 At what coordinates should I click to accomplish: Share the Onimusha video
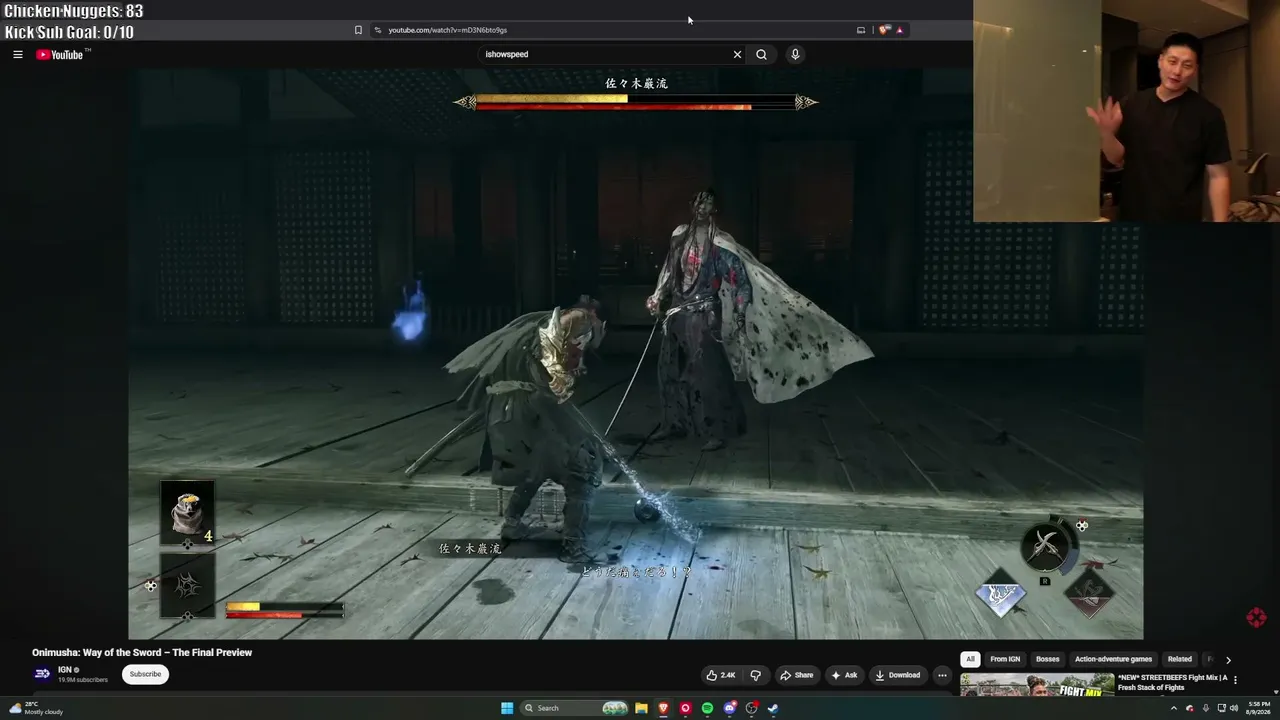[796, 675]
